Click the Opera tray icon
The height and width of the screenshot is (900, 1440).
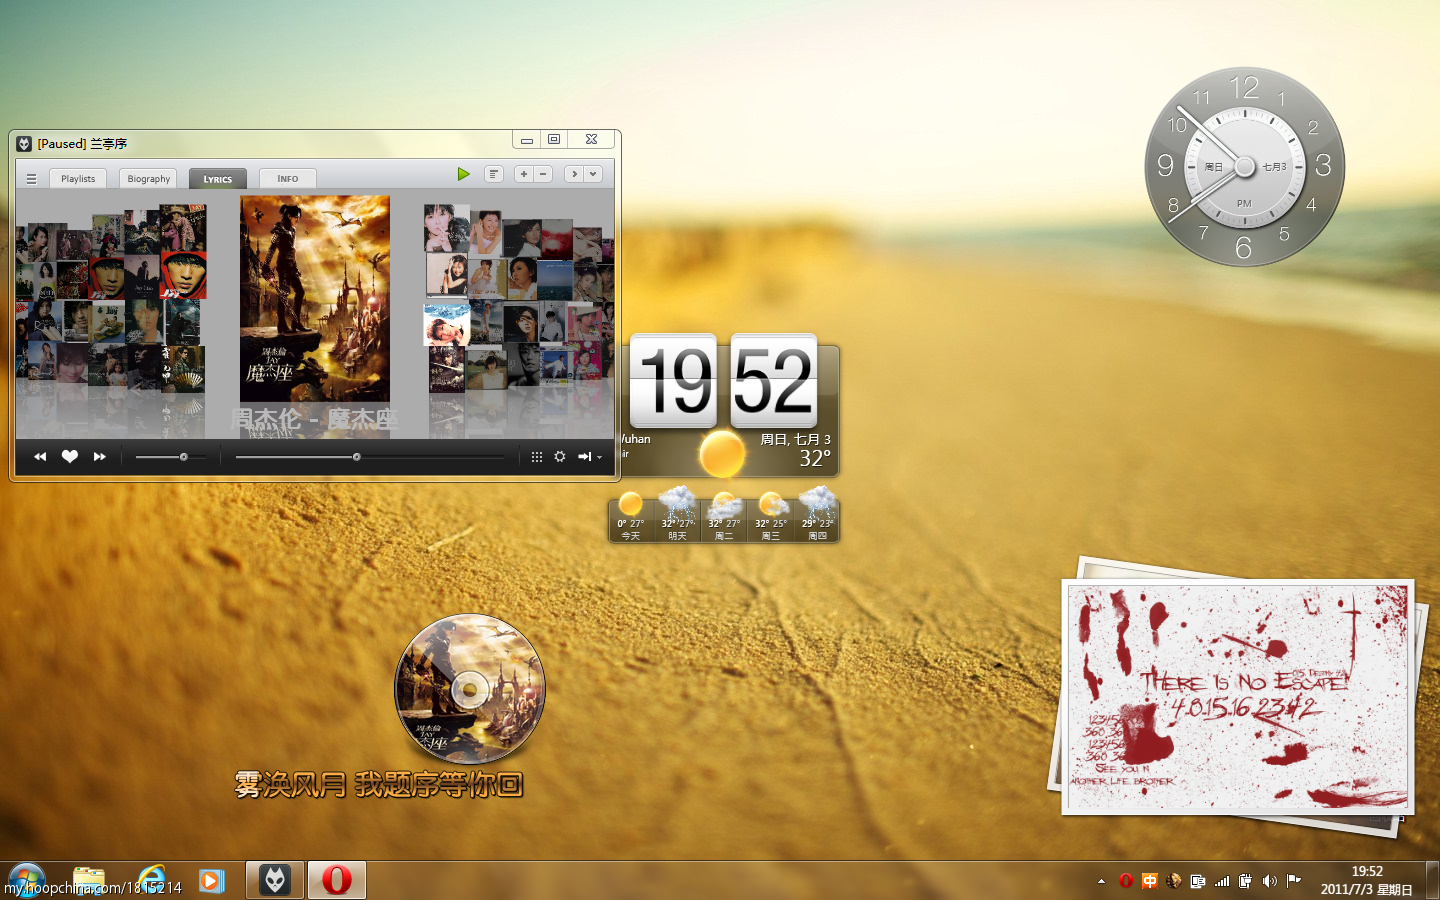click(x=1125, y=881)
